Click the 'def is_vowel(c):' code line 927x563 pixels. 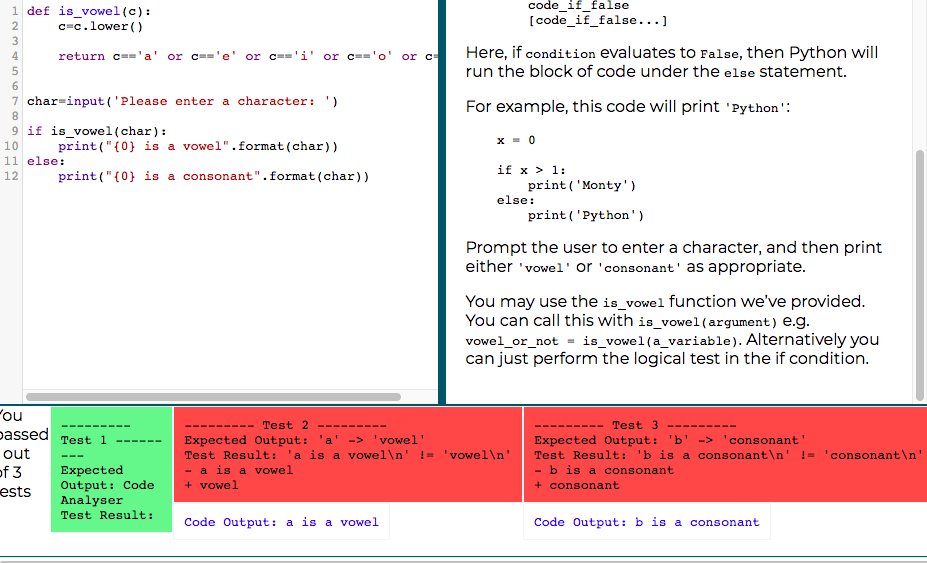pos(89,11)
